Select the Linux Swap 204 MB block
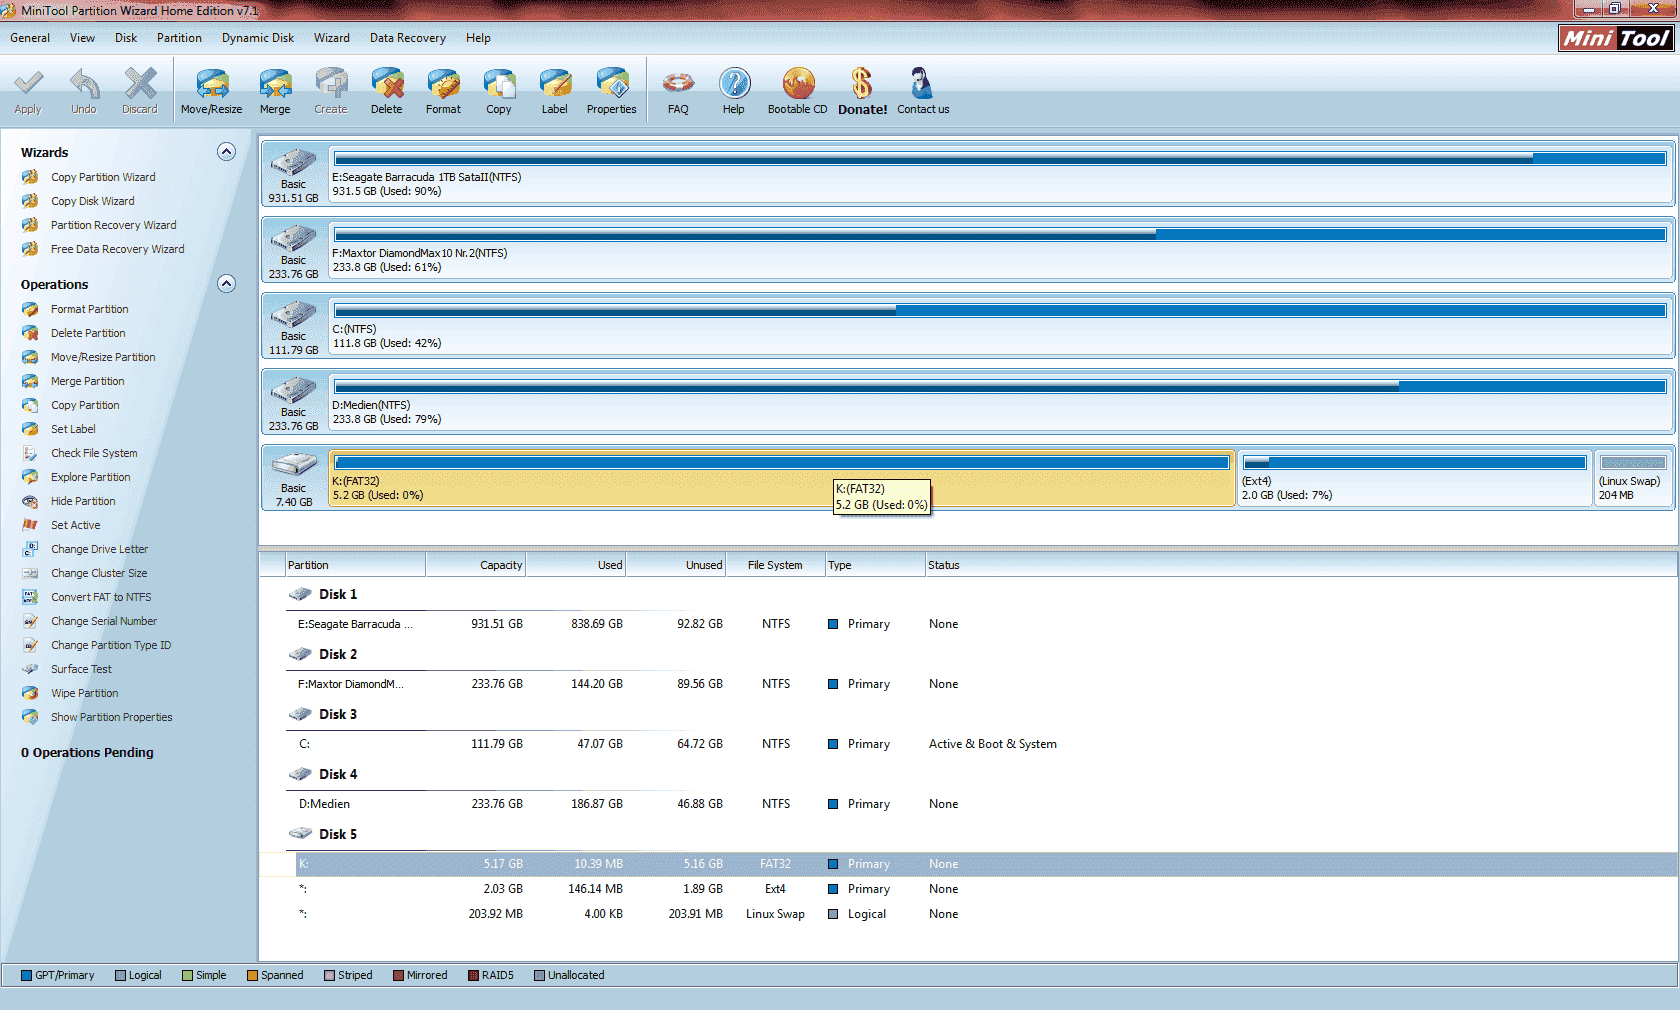 point(1633,478)
